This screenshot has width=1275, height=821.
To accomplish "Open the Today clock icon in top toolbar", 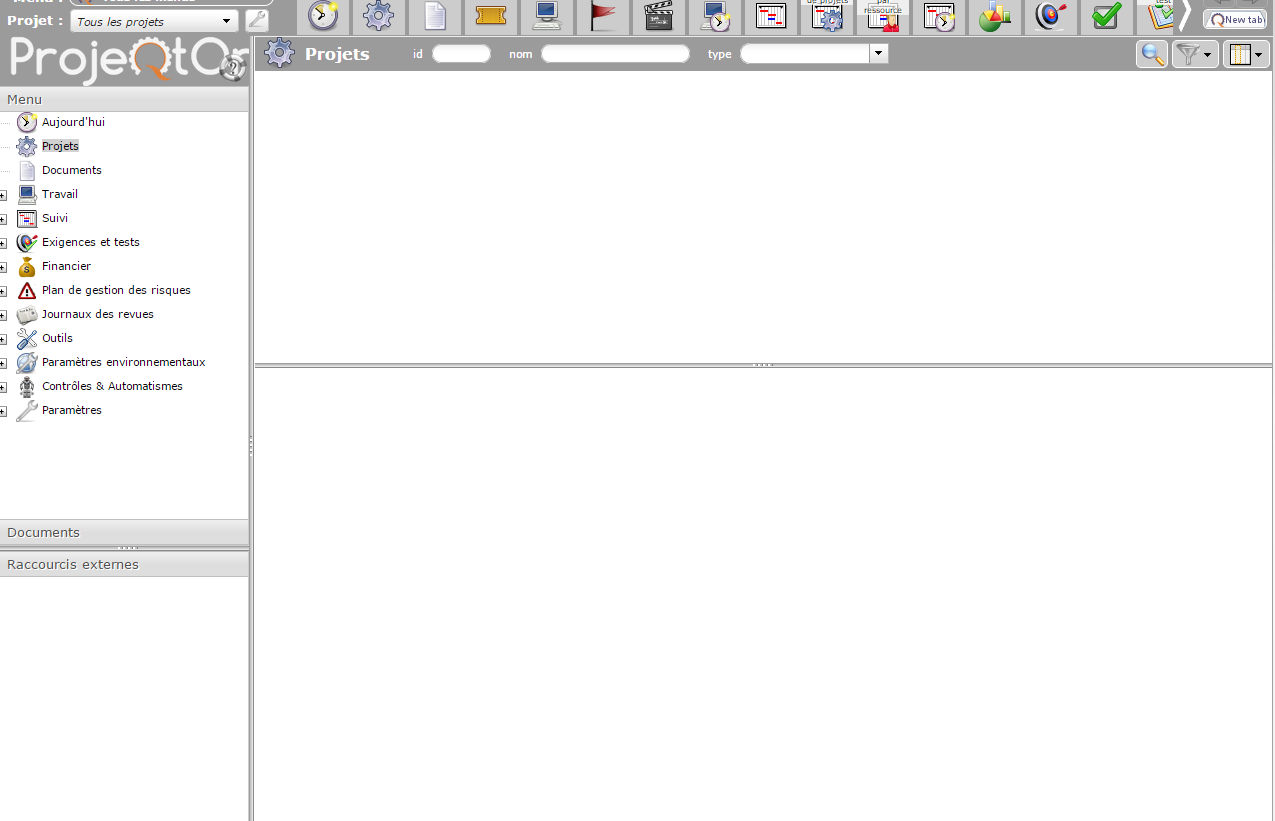I will click(x=323, y=16).
